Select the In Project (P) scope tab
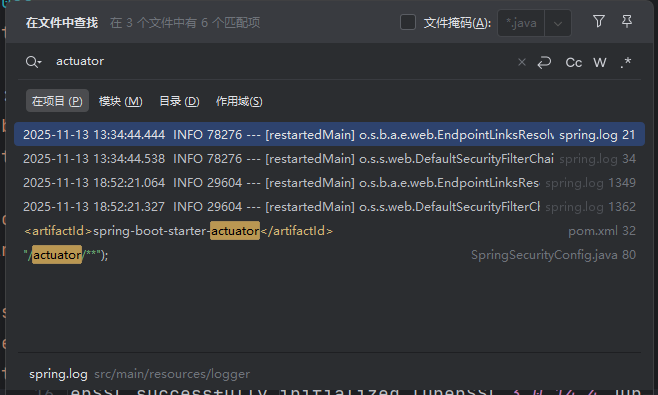658x395 pixels. (57, 101)
